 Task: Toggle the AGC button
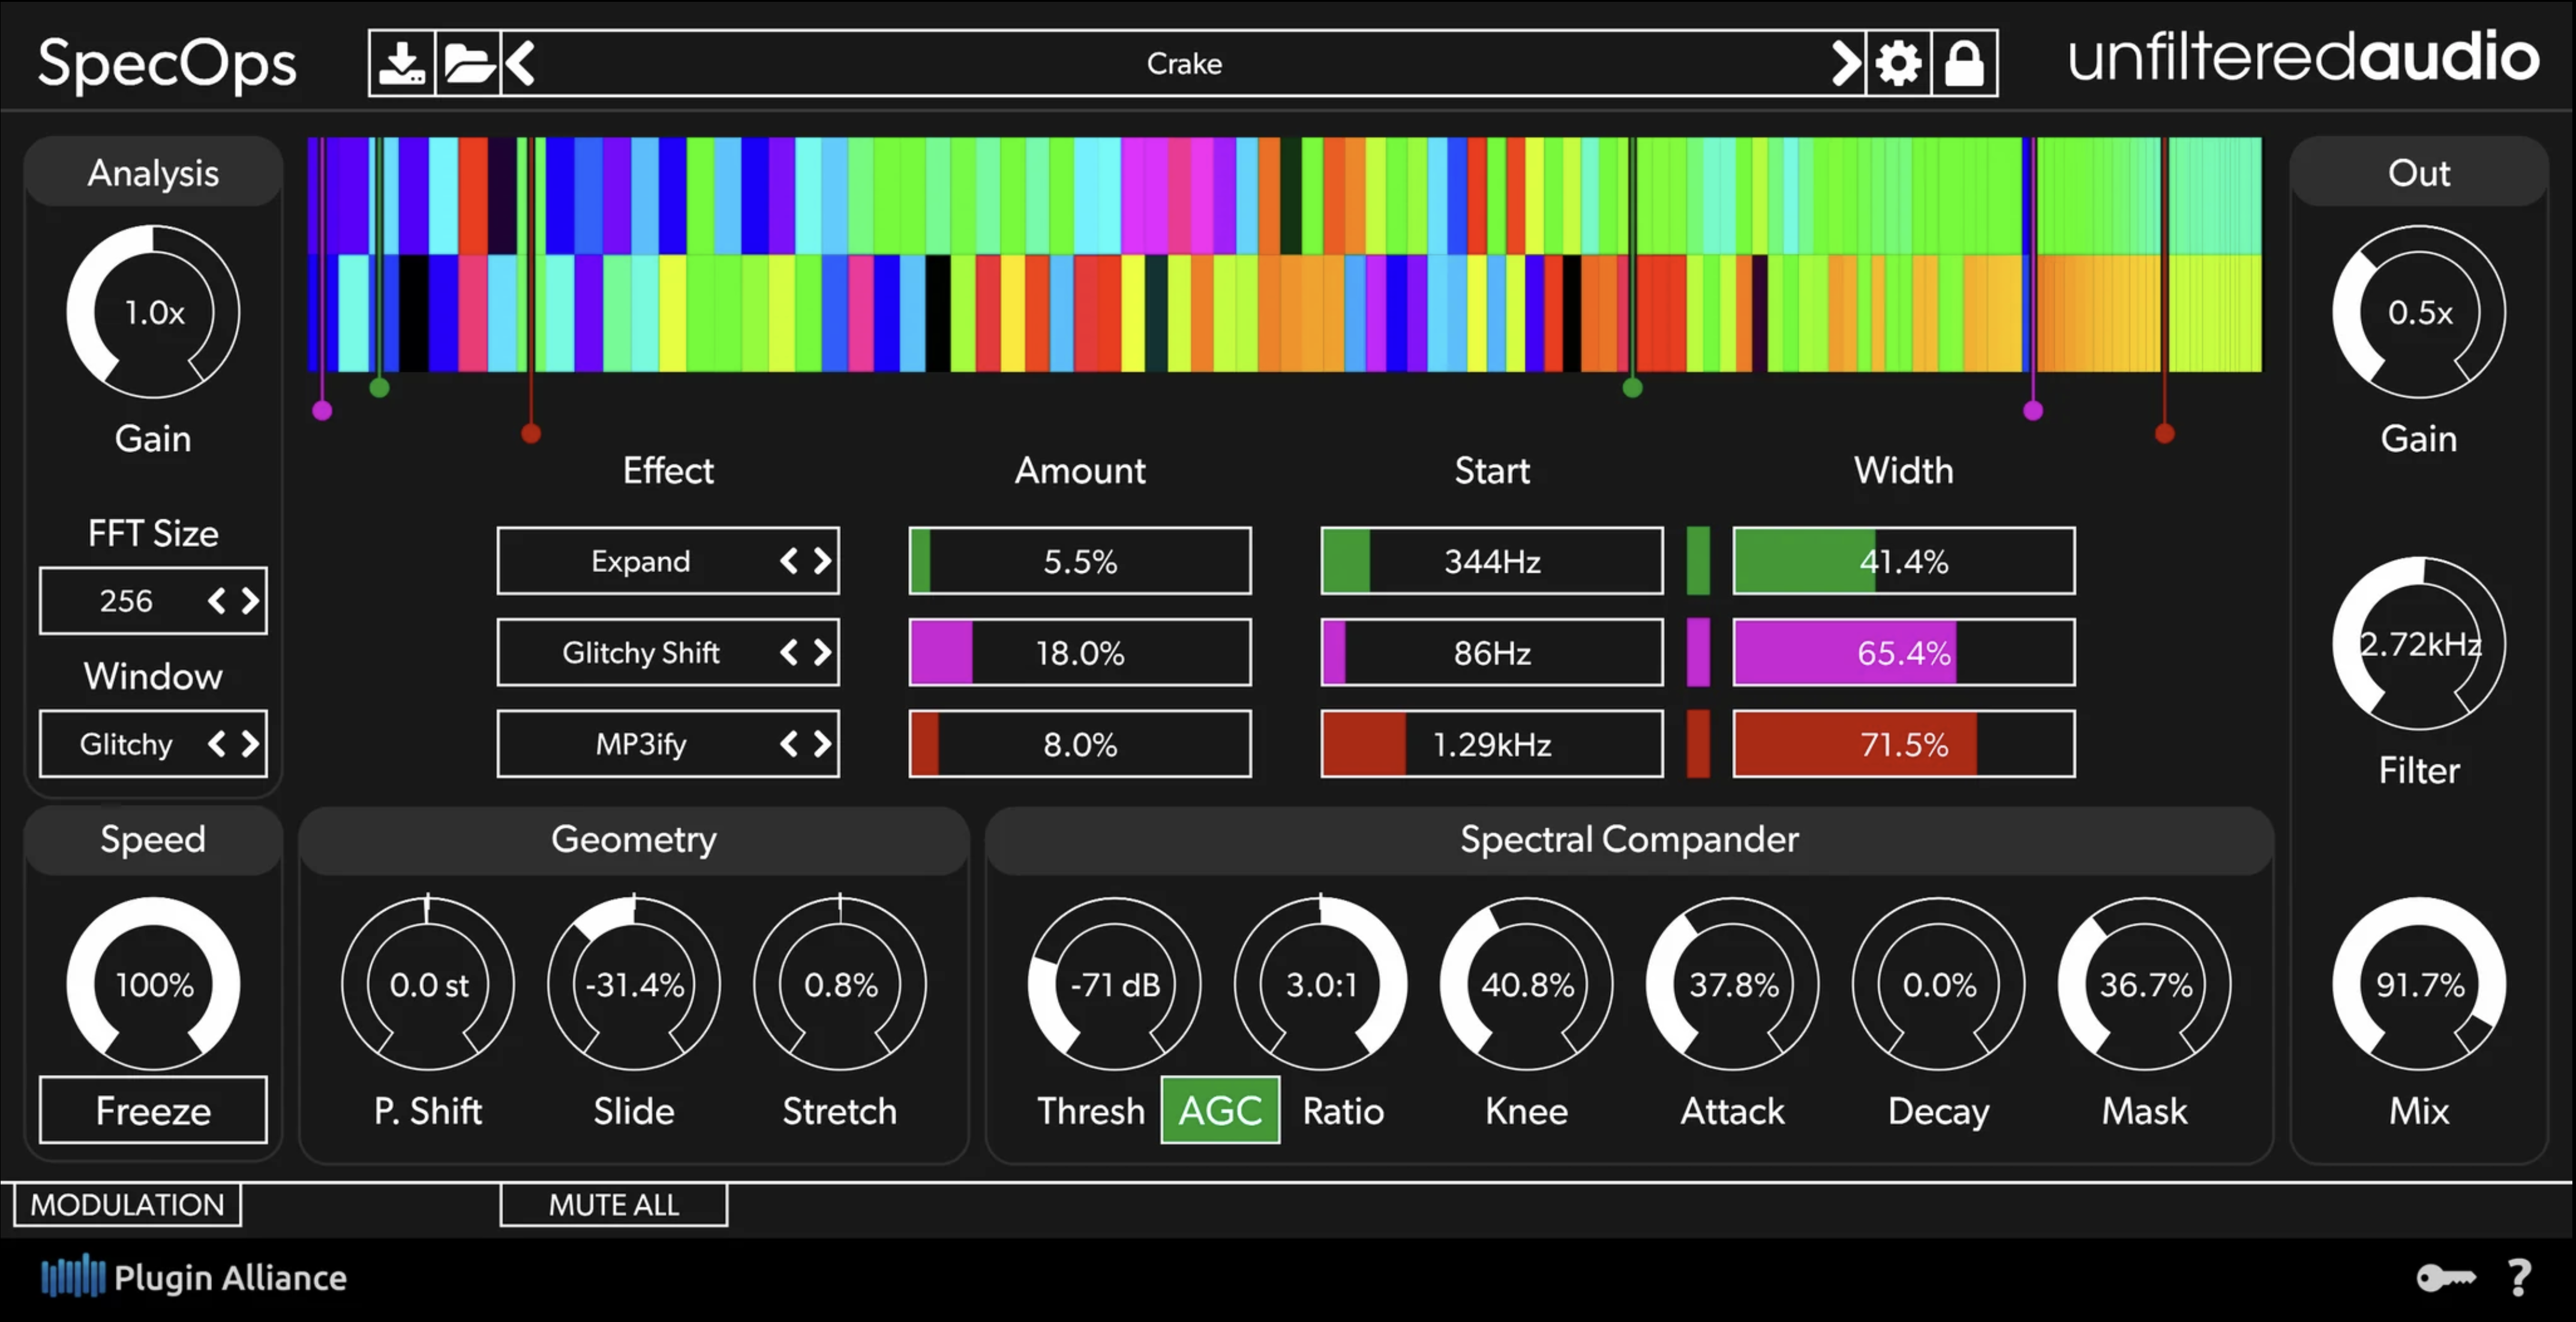1220,1110
